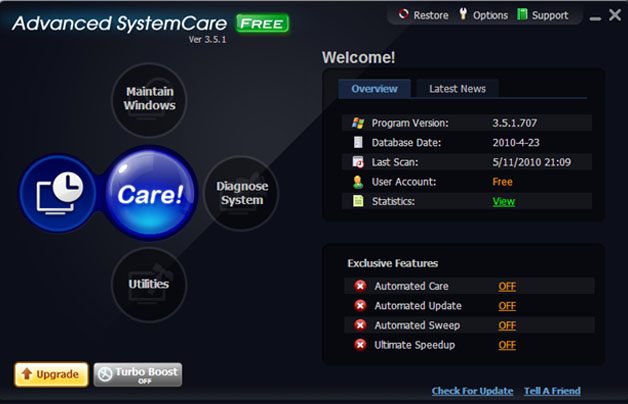Click the 2010-4-23 database date value
628x404 pixels.
(x=516, y=143)
